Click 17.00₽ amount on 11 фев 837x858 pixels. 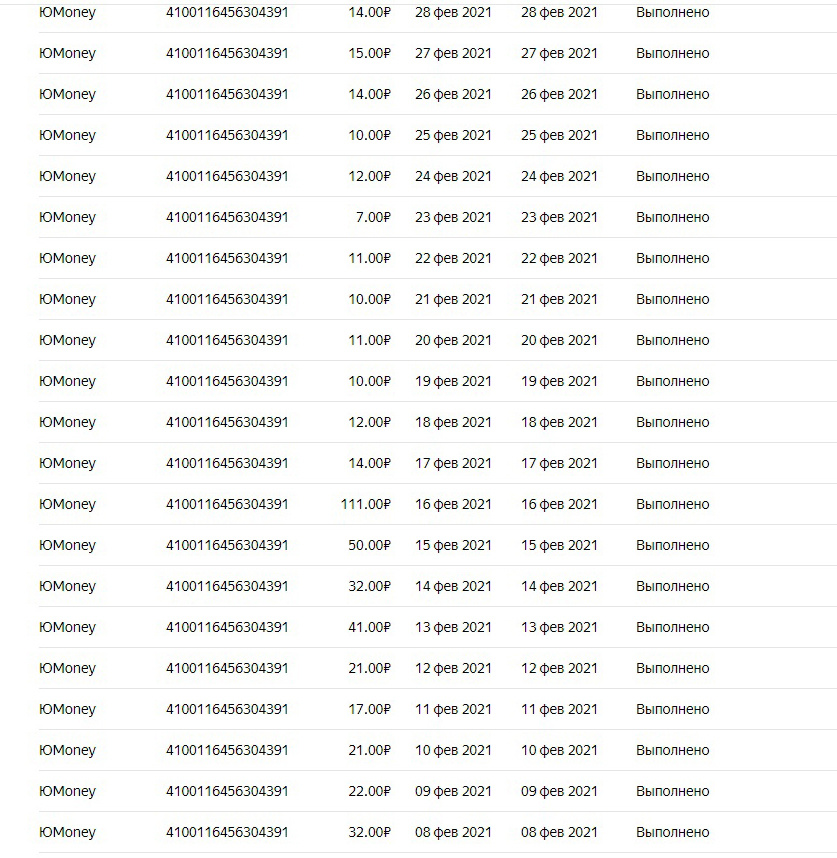tap(369, 709)
